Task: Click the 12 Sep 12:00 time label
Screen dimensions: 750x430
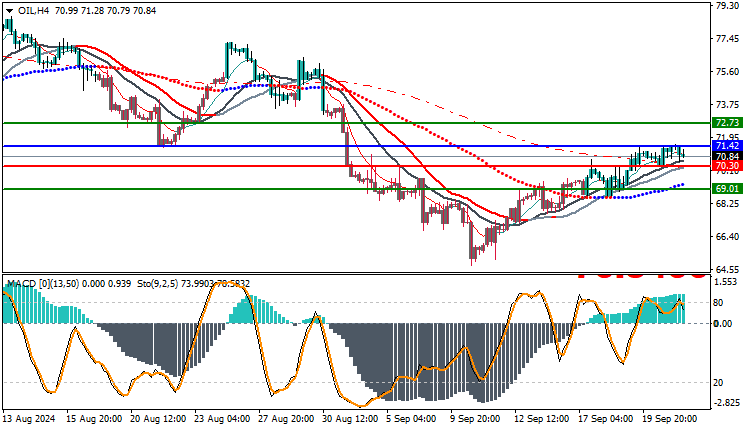Action: point(542,419)
